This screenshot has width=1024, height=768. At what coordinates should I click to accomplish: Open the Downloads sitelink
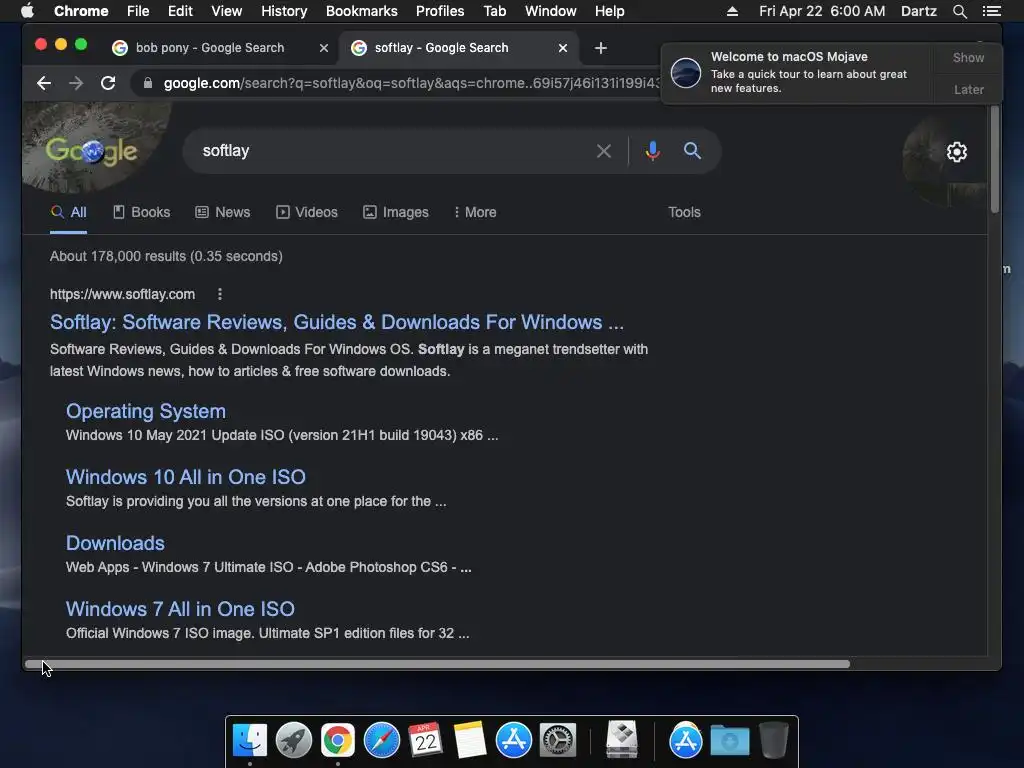click(115, 543)
